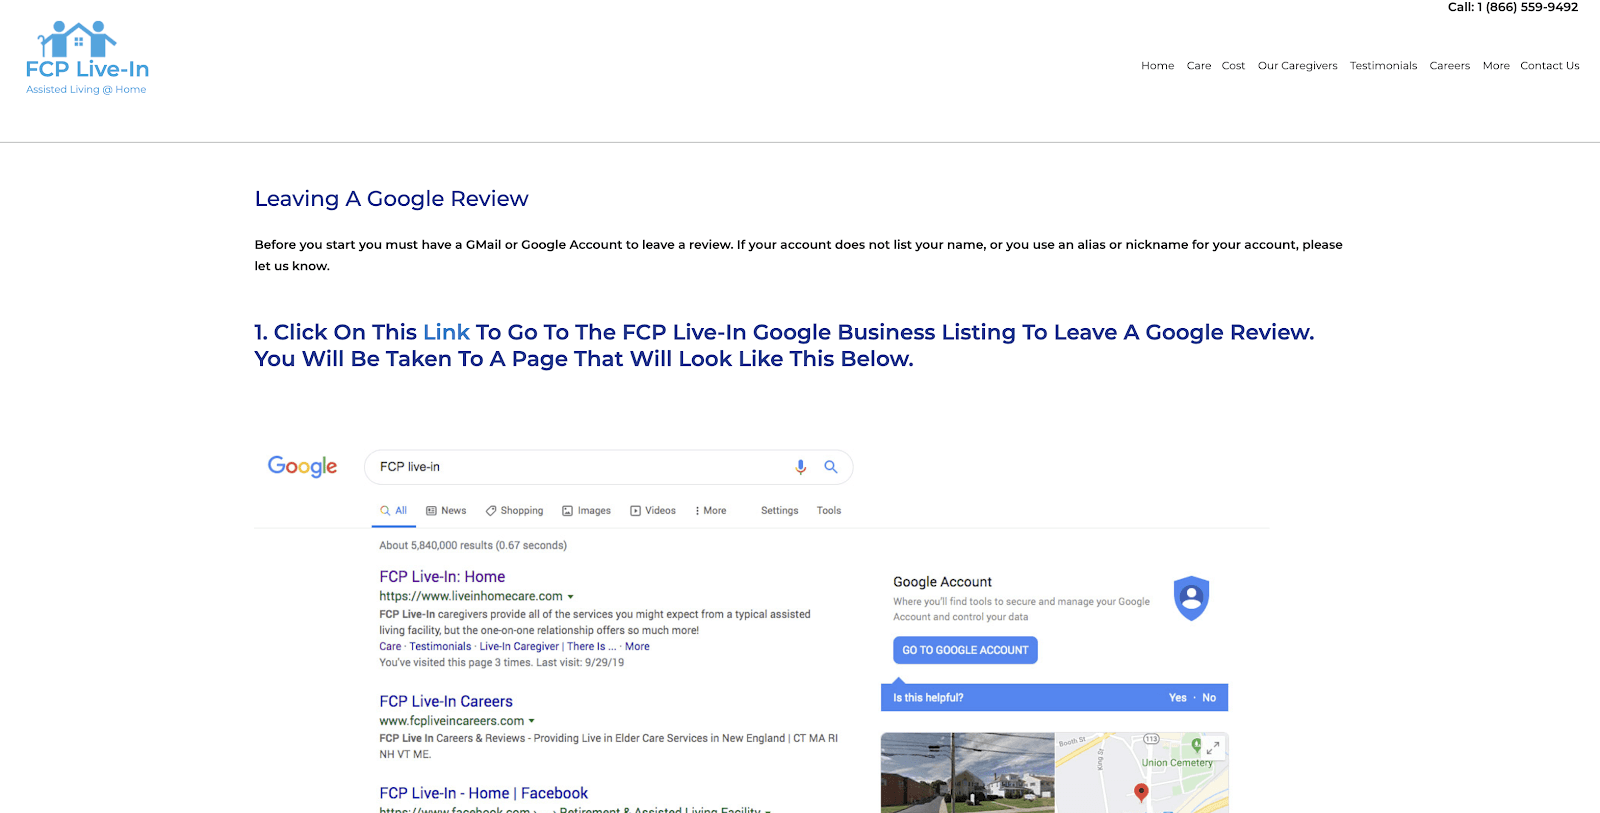Click the magnifying glass search icon
The height and width of the screenshot is (813, 1600).
[831, 467]
